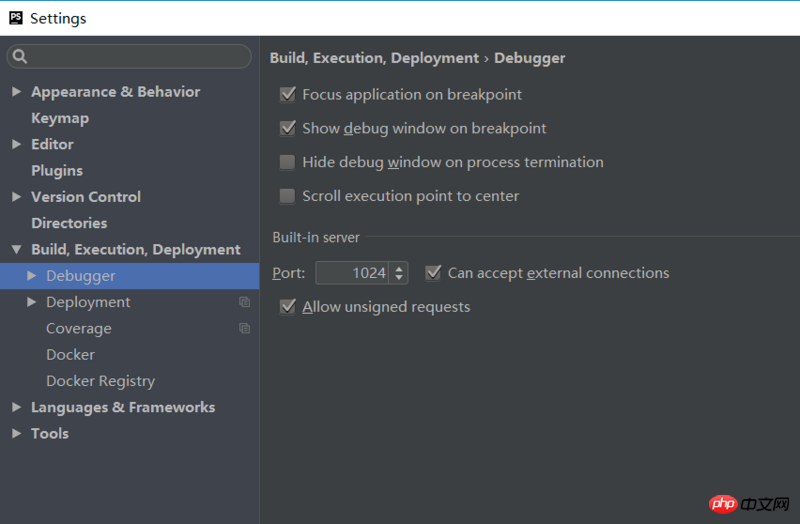Enable Hide debug window on process termination

click(288, 162)
